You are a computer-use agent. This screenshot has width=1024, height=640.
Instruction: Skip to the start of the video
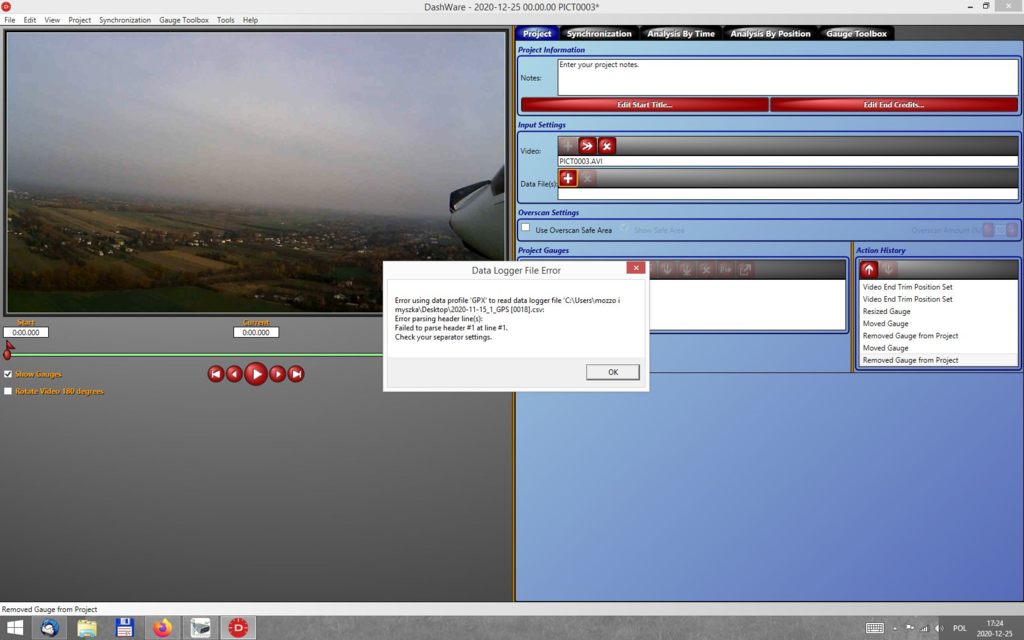coord(215,374)
